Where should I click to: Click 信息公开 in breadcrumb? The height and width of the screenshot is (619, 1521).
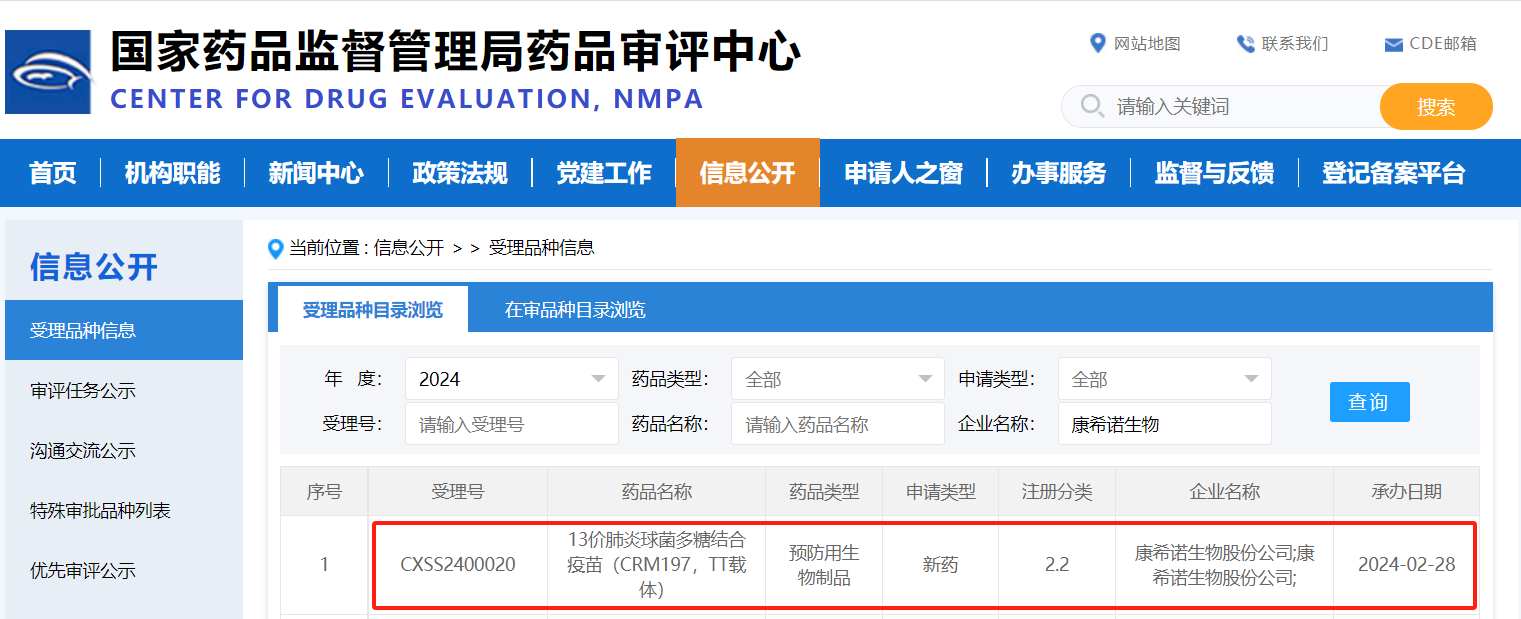coord(409,248)
